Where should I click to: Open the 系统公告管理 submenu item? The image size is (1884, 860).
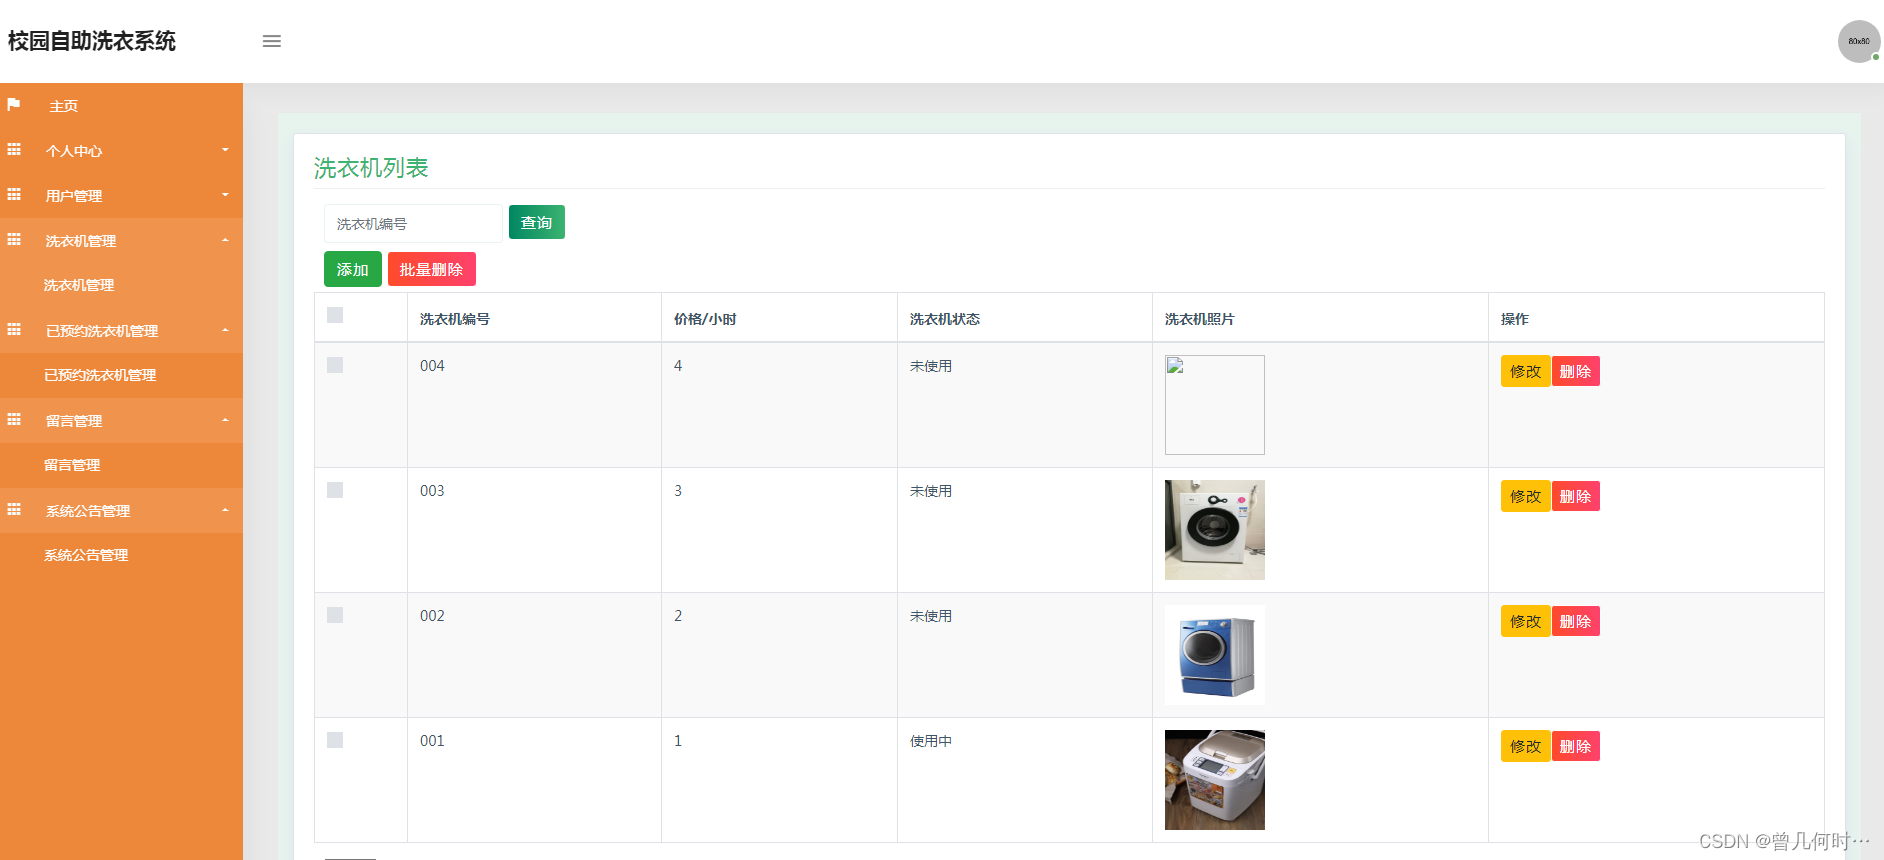pos(86,555)
